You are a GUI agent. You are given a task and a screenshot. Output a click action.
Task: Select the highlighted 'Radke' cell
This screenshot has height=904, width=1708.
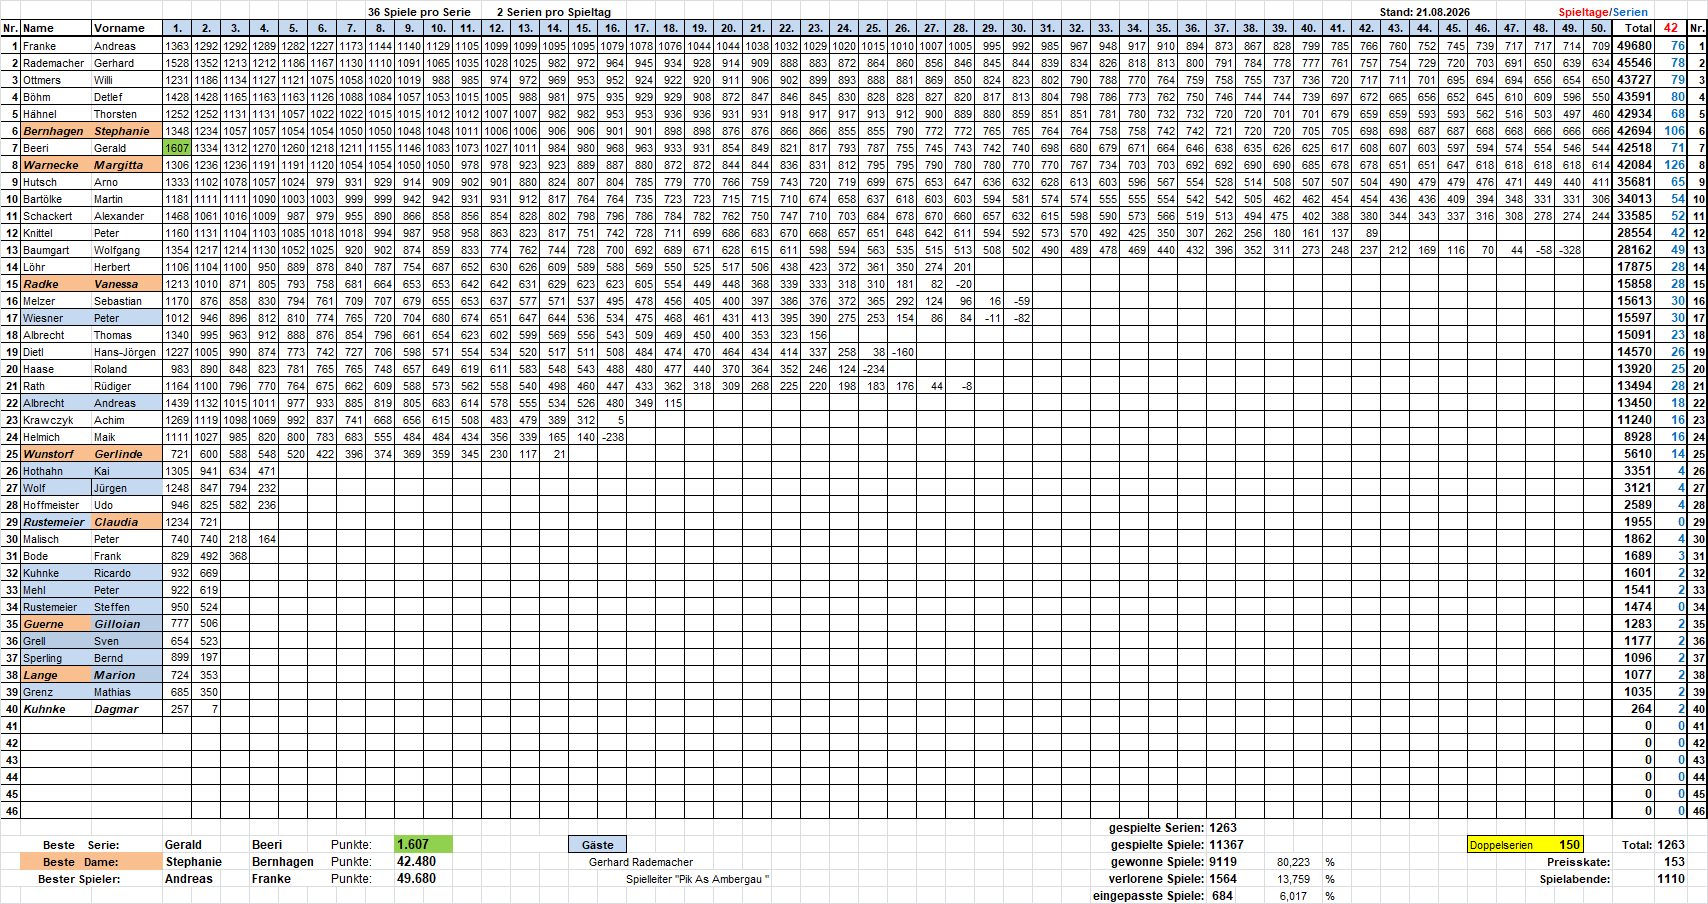coord(56,284)
